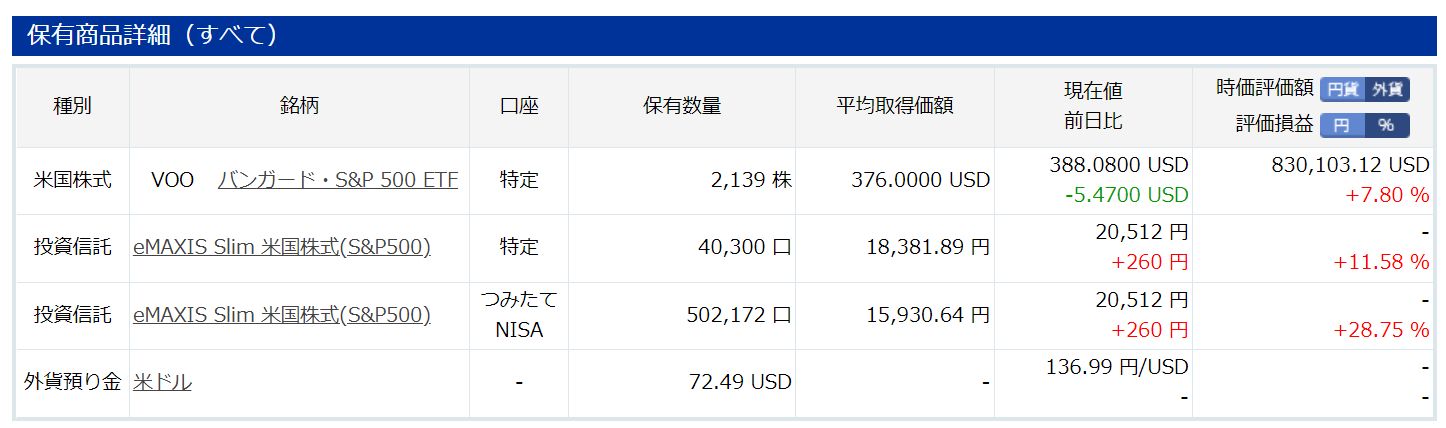Open the バンガード・S&P 500 ETF link

338,181
